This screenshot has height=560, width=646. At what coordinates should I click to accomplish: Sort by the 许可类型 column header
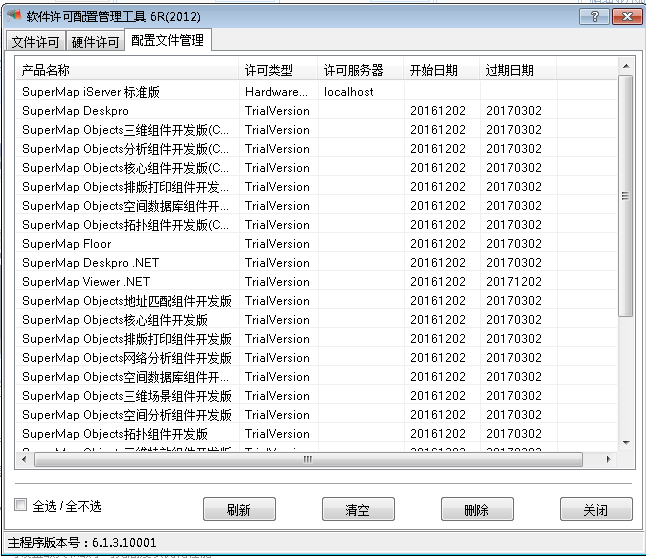(279, 70)
